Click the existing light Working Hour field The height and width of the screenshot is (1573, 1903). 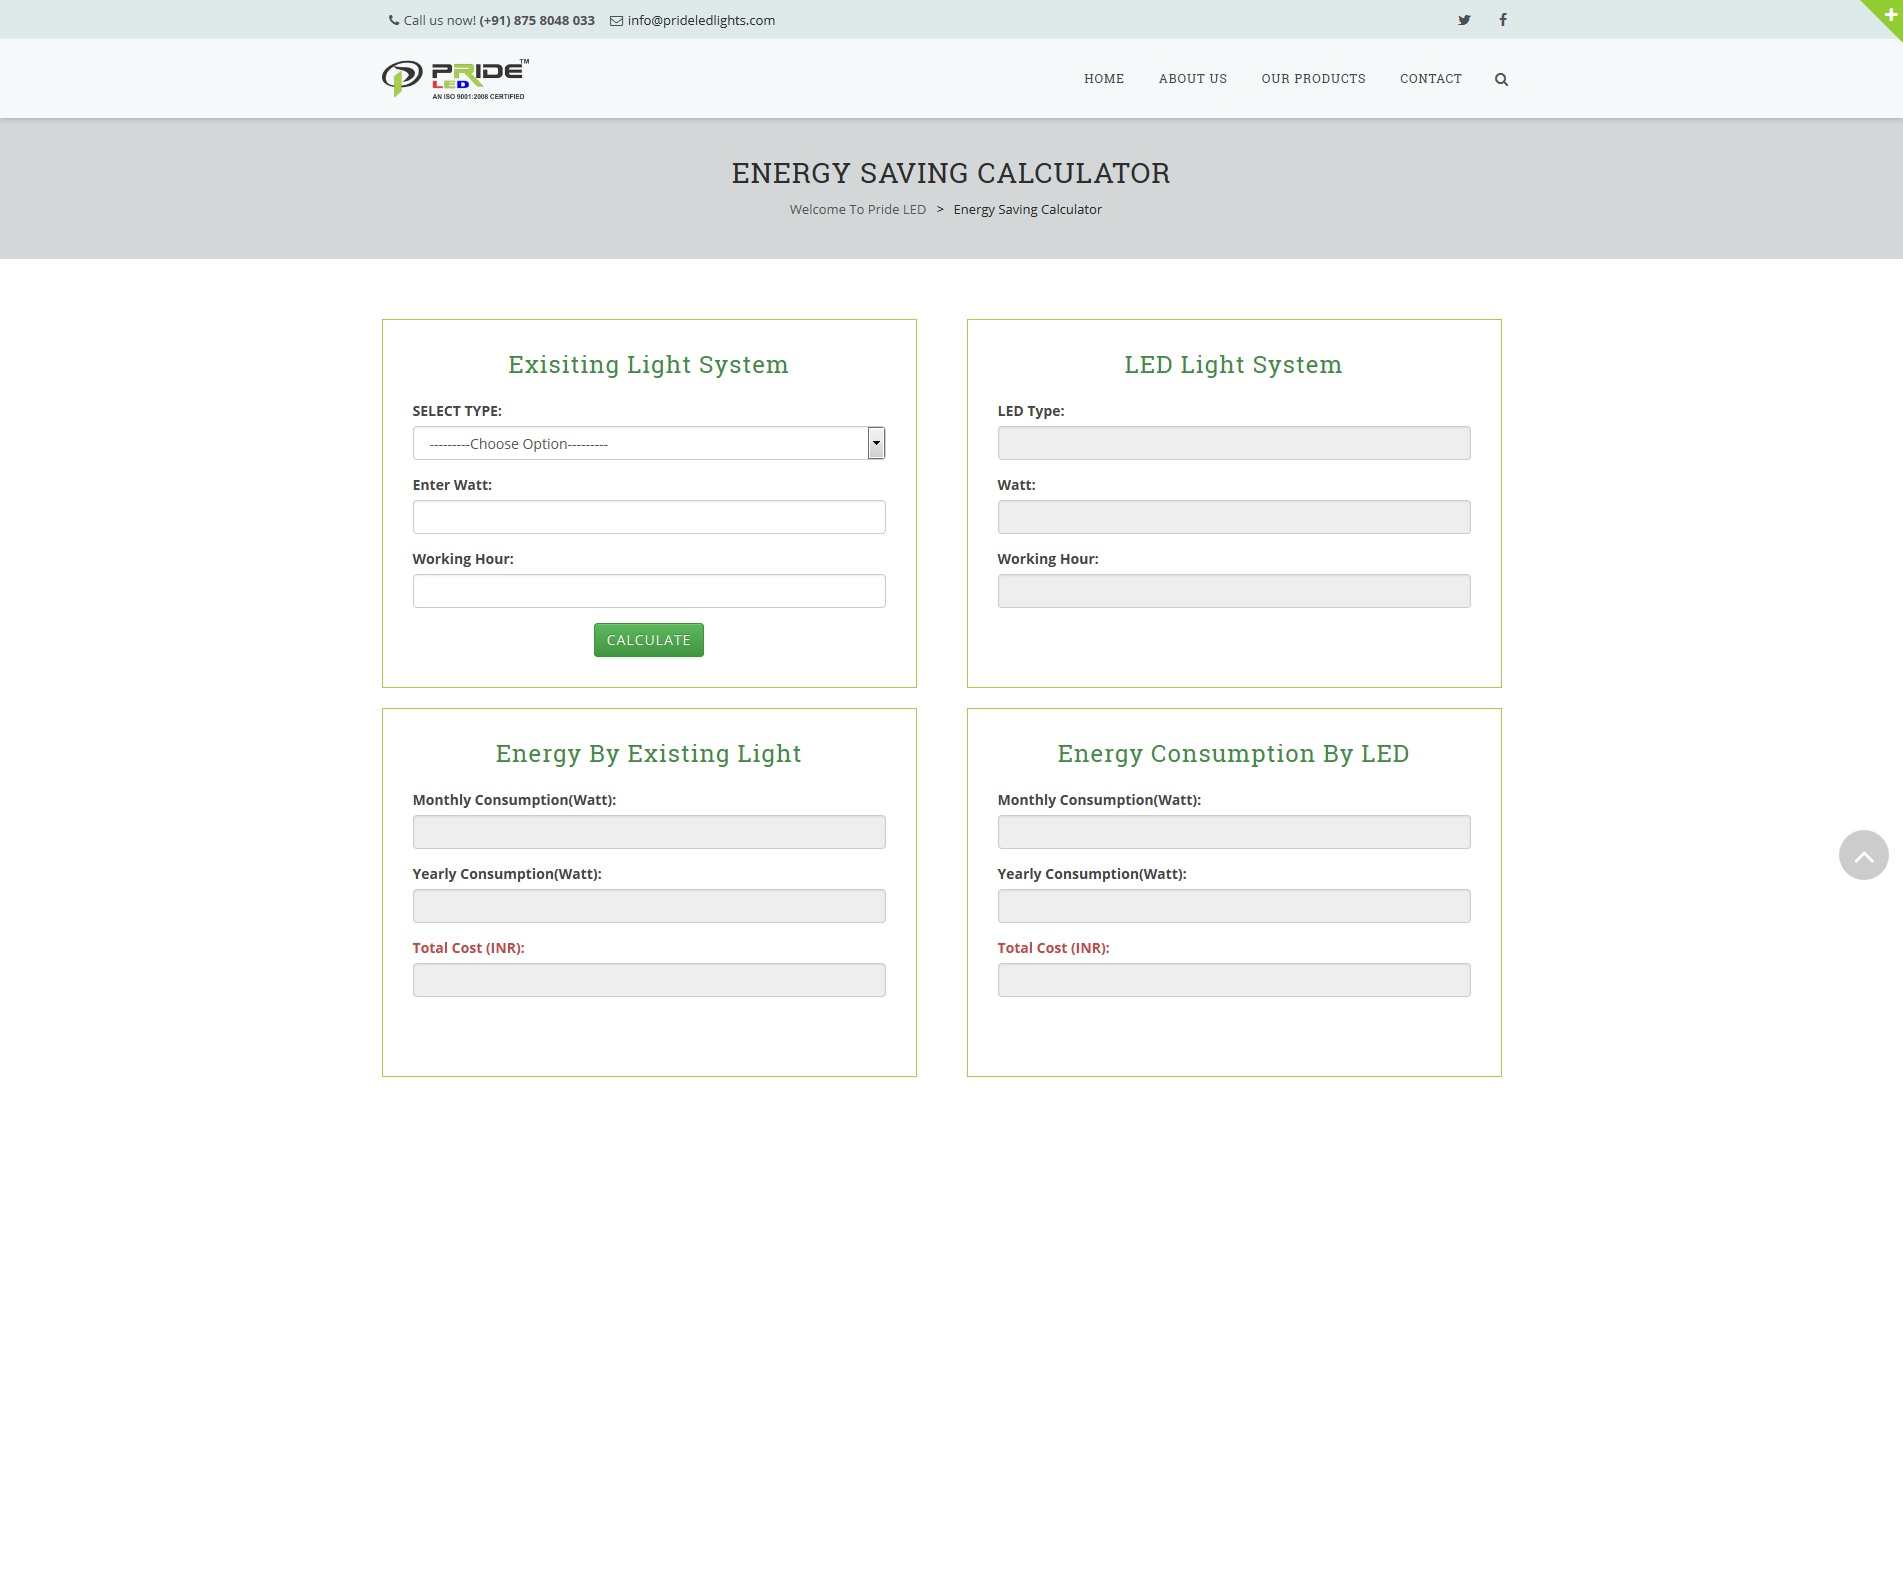(x=648, y=591)
